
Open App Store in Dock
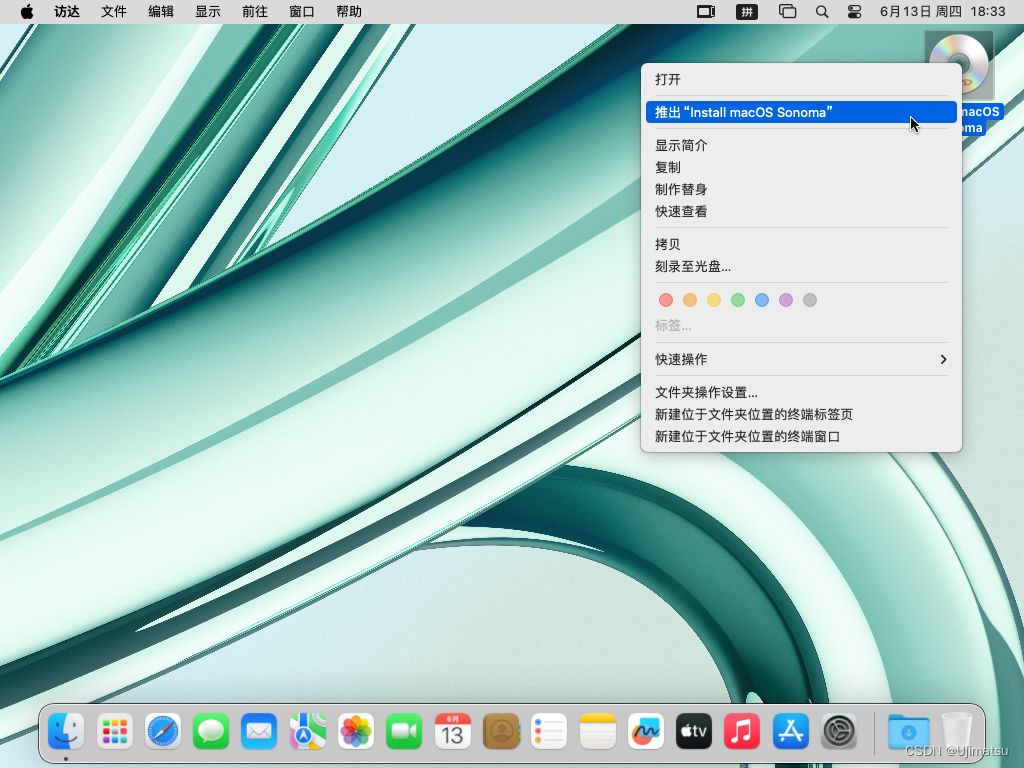[791, 731]
